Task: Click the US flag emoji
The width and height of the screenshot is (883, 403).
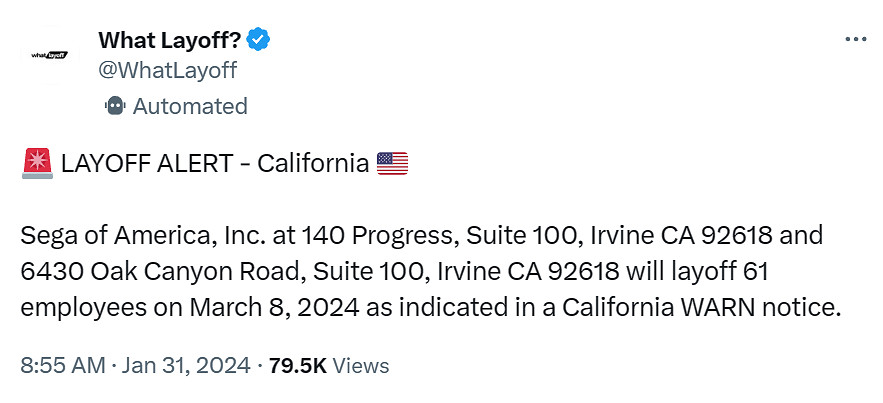Action: (x=393, y=162)
